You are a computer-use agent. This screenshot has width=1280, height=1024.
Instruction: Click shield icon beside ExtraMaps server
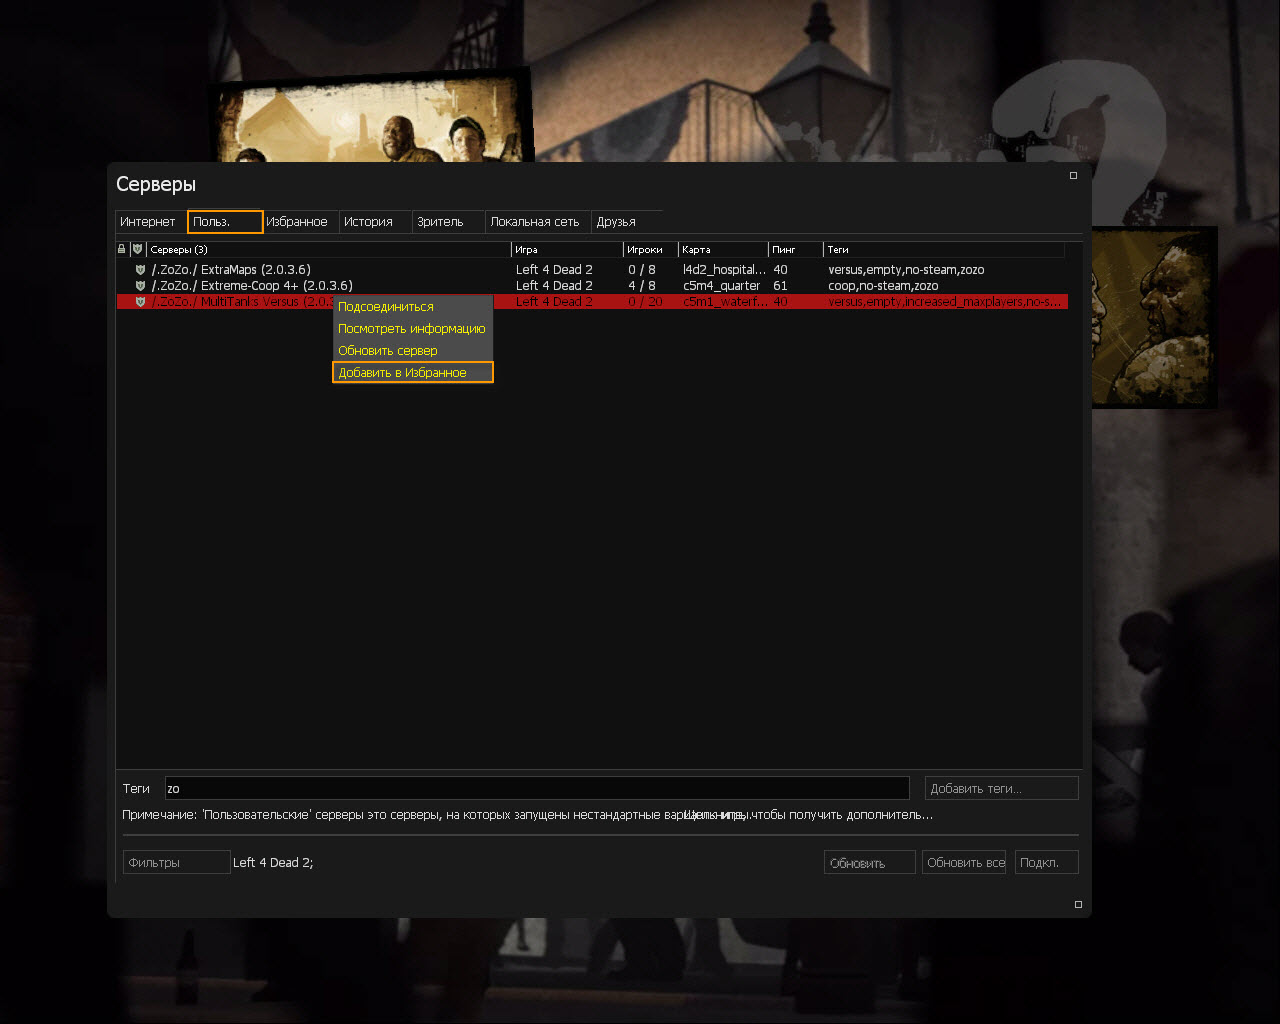pos(140,270)
